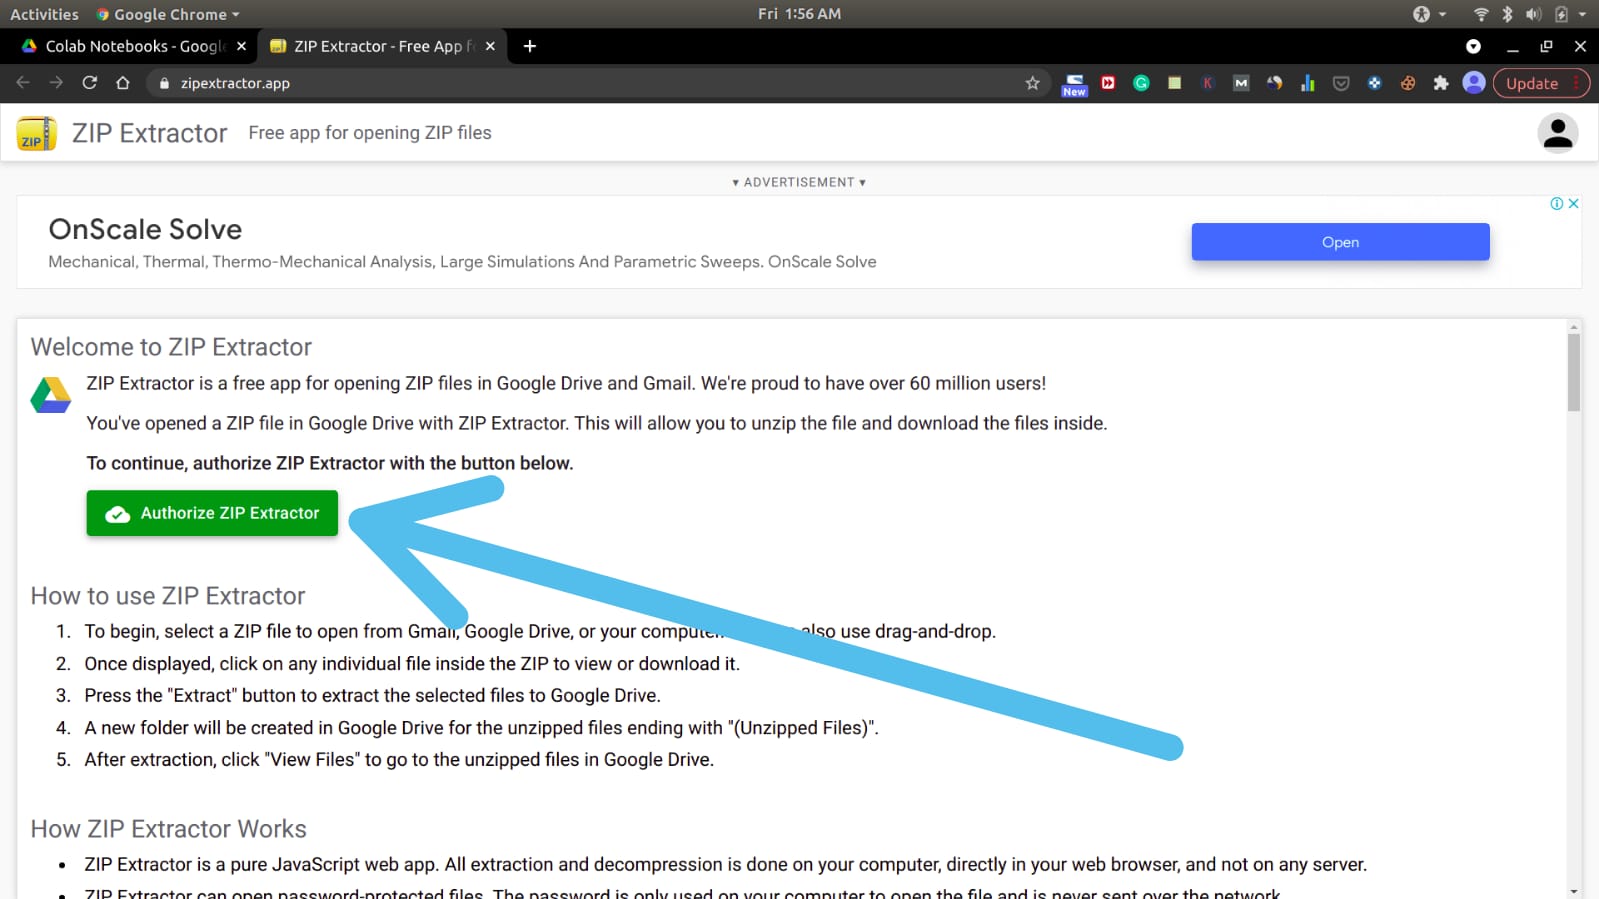The width and height of the screenshot is (1599, 899).
Task: Close the OnScale Solve advertisement
Action: pyautogui.click(x=1573, y=203)
